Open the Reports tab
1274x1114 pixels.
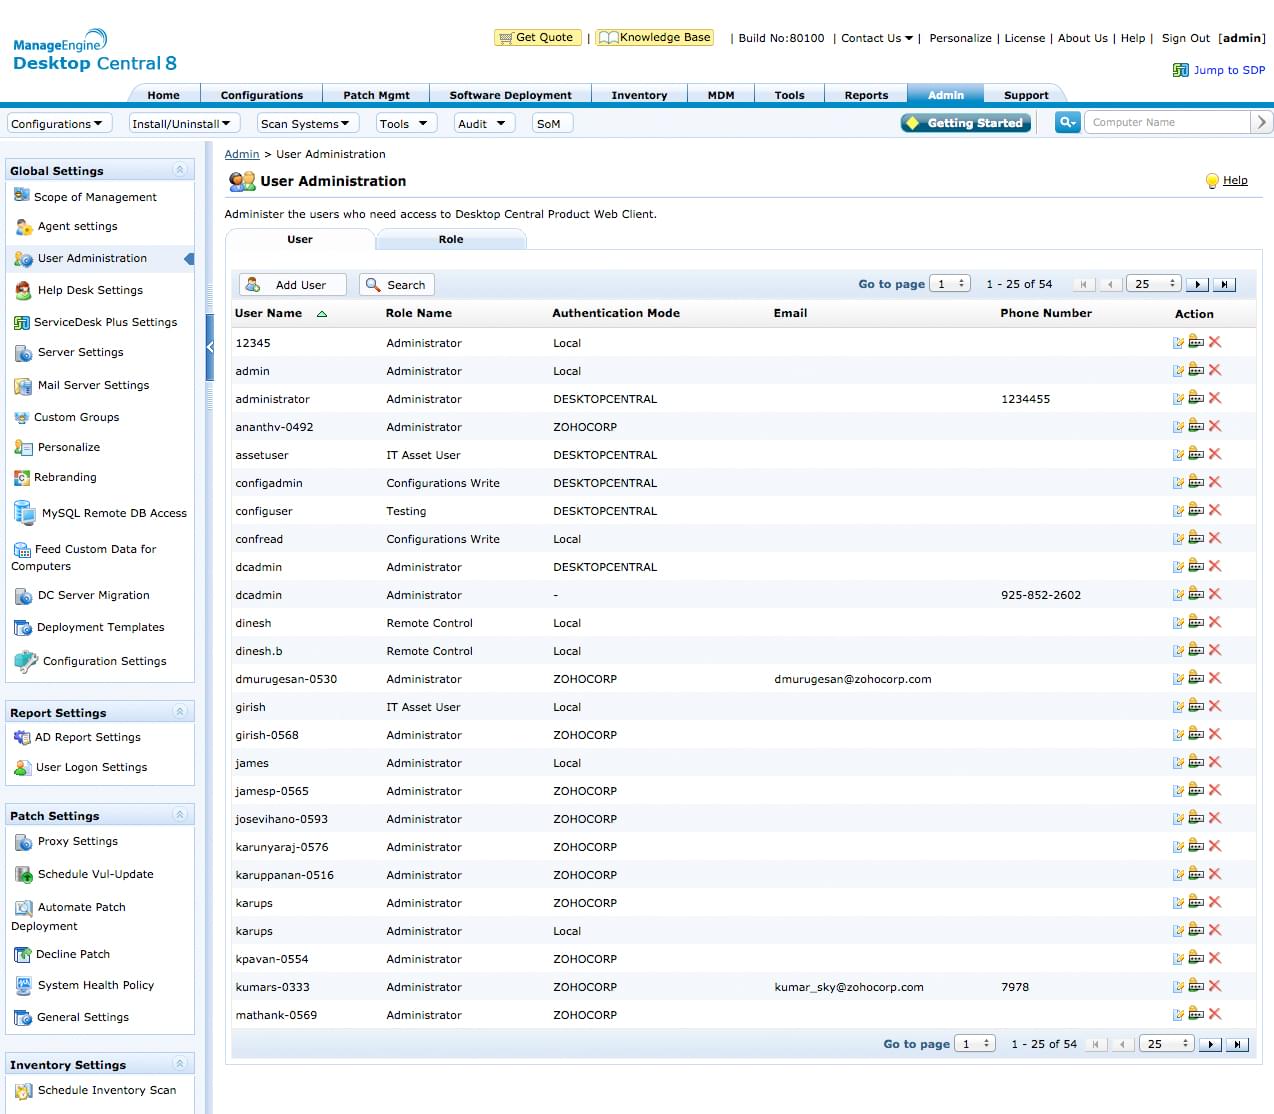pyautogui.click(x=866, y=95)
